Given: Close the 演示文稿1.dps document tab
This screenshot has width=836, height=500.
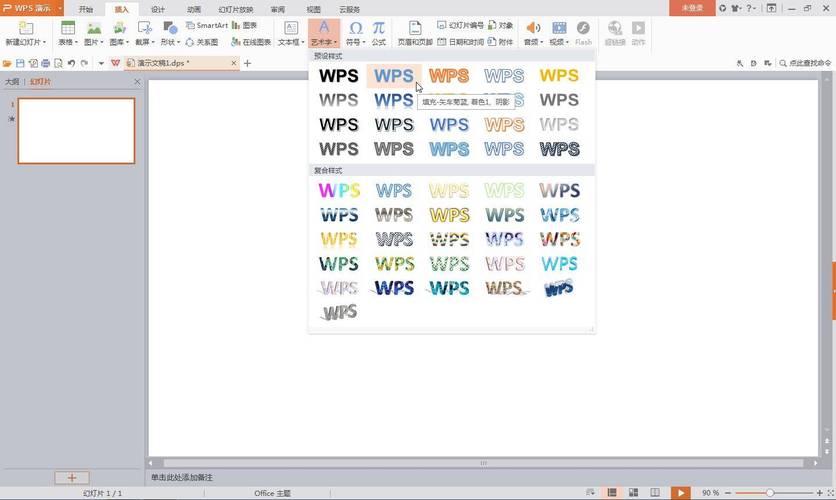Looking at the screenshot, I should point(234,63).
